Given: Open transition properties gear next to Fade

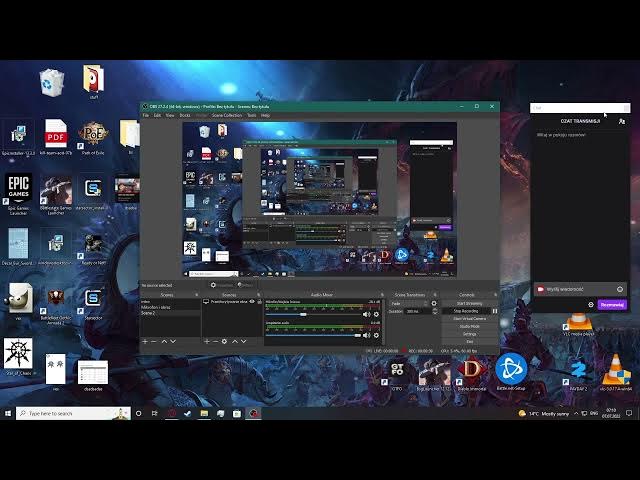Looking at the screenshot, I should [x=434, y=303].
